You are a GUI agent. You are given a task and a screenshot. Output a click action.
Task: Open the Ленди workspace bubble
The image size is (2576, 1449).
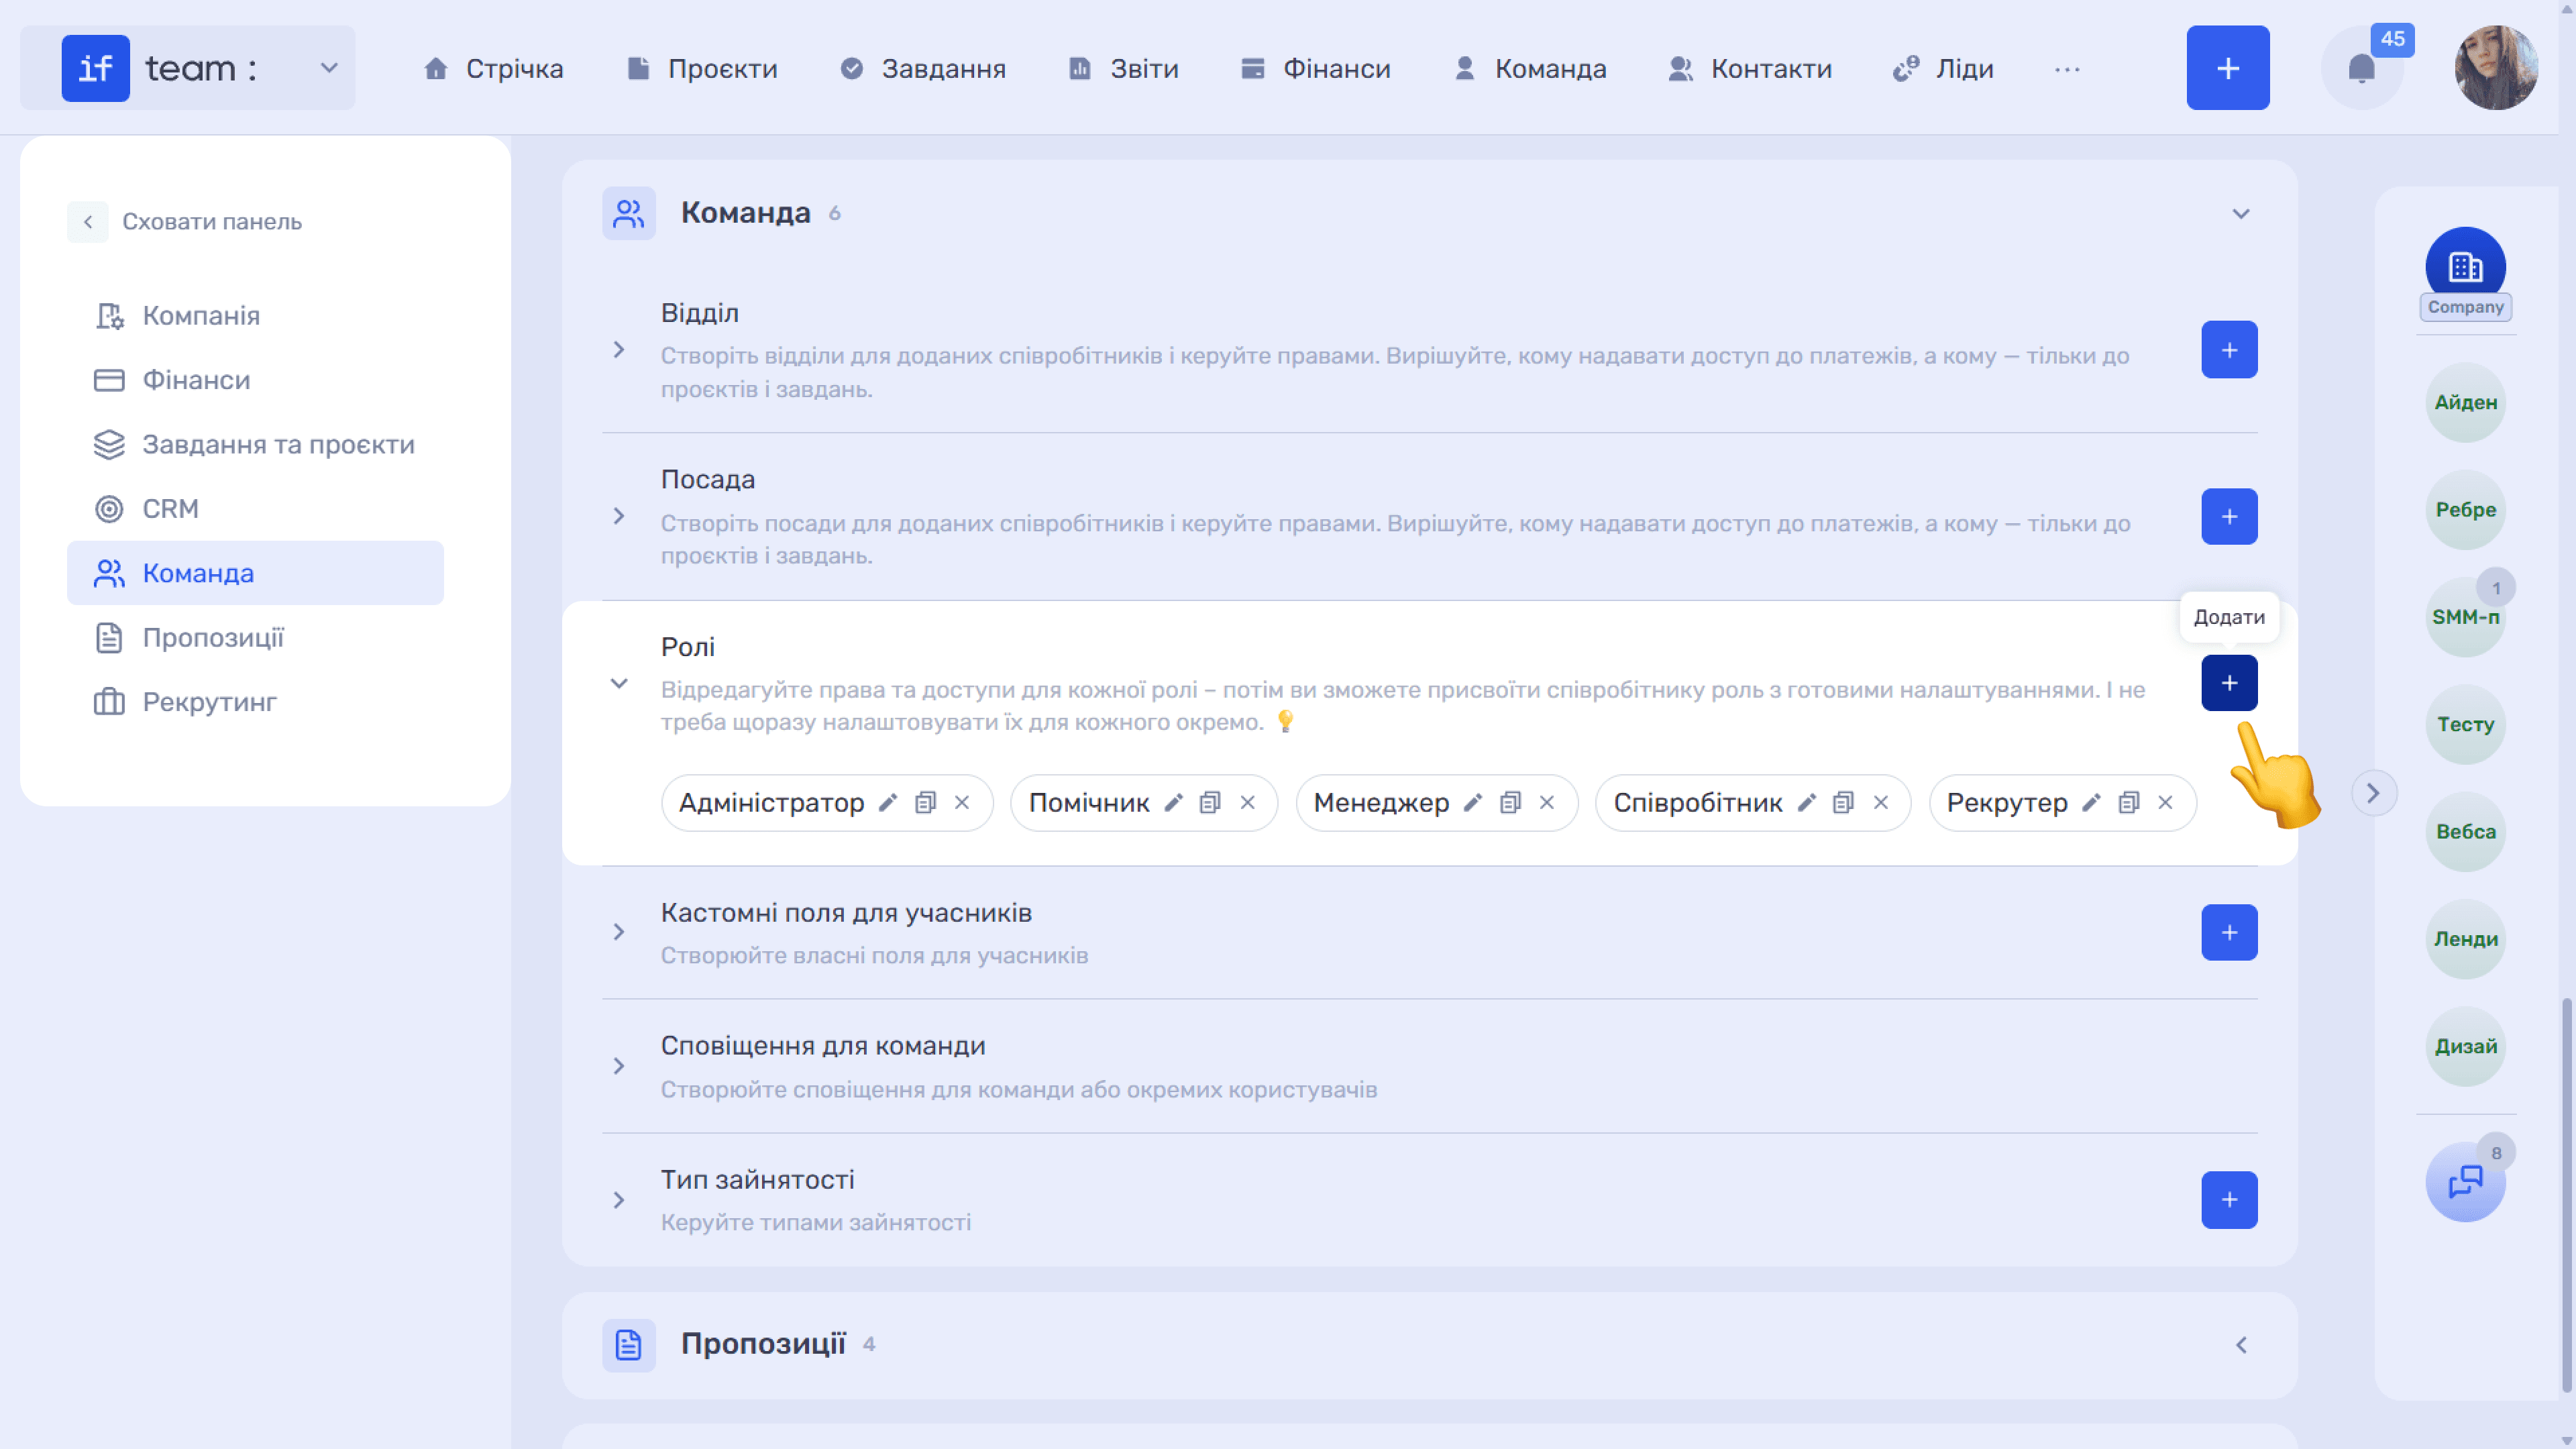click(x=2465, y=939)
